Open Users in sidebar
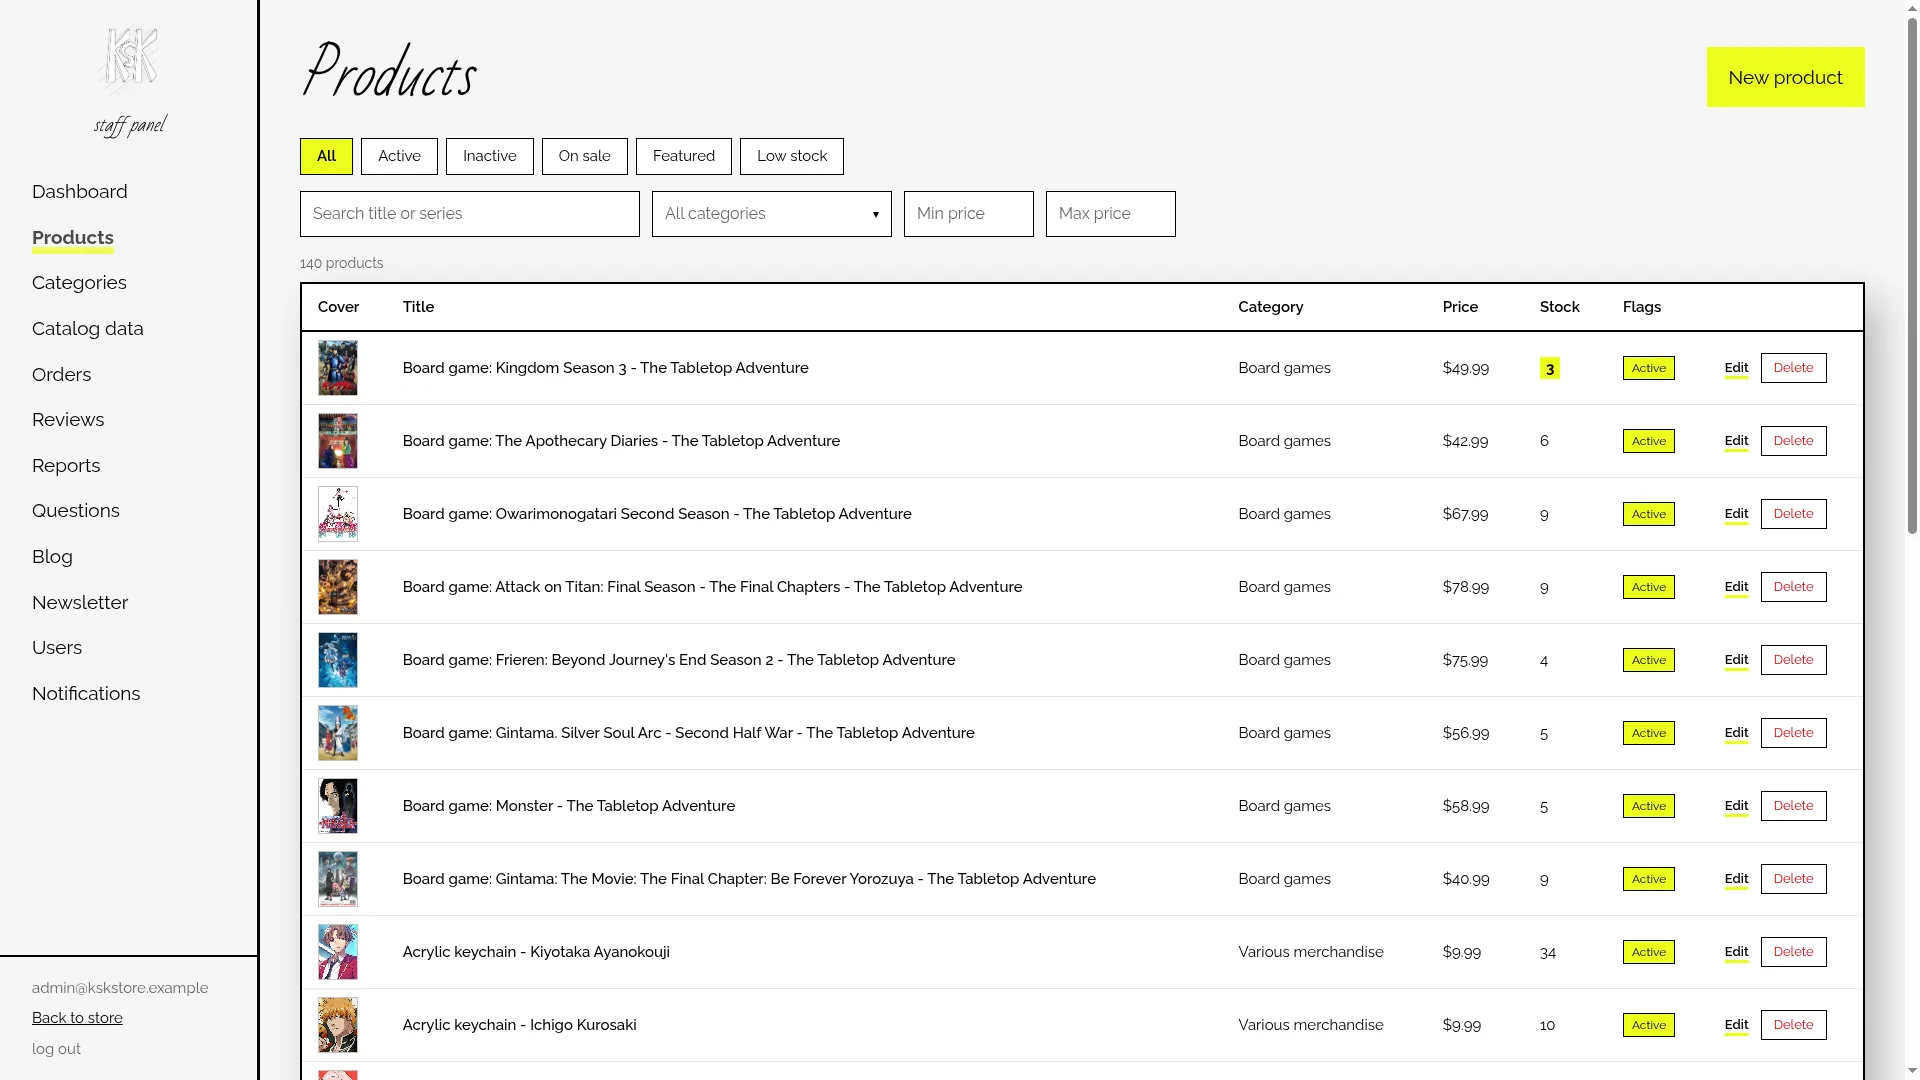The image size is (1920, 1080). click(x=57, y=648)
